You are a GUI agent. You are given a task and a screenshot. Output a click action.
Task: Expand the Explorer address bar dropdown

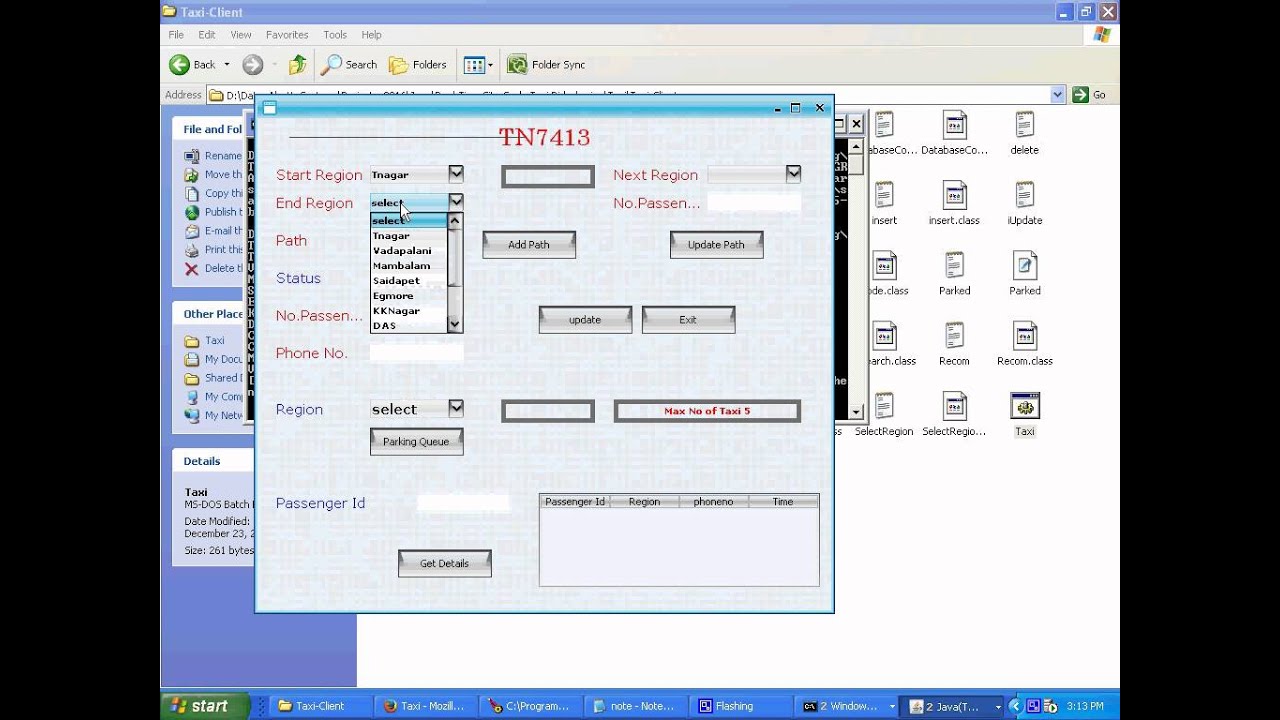1058,95
